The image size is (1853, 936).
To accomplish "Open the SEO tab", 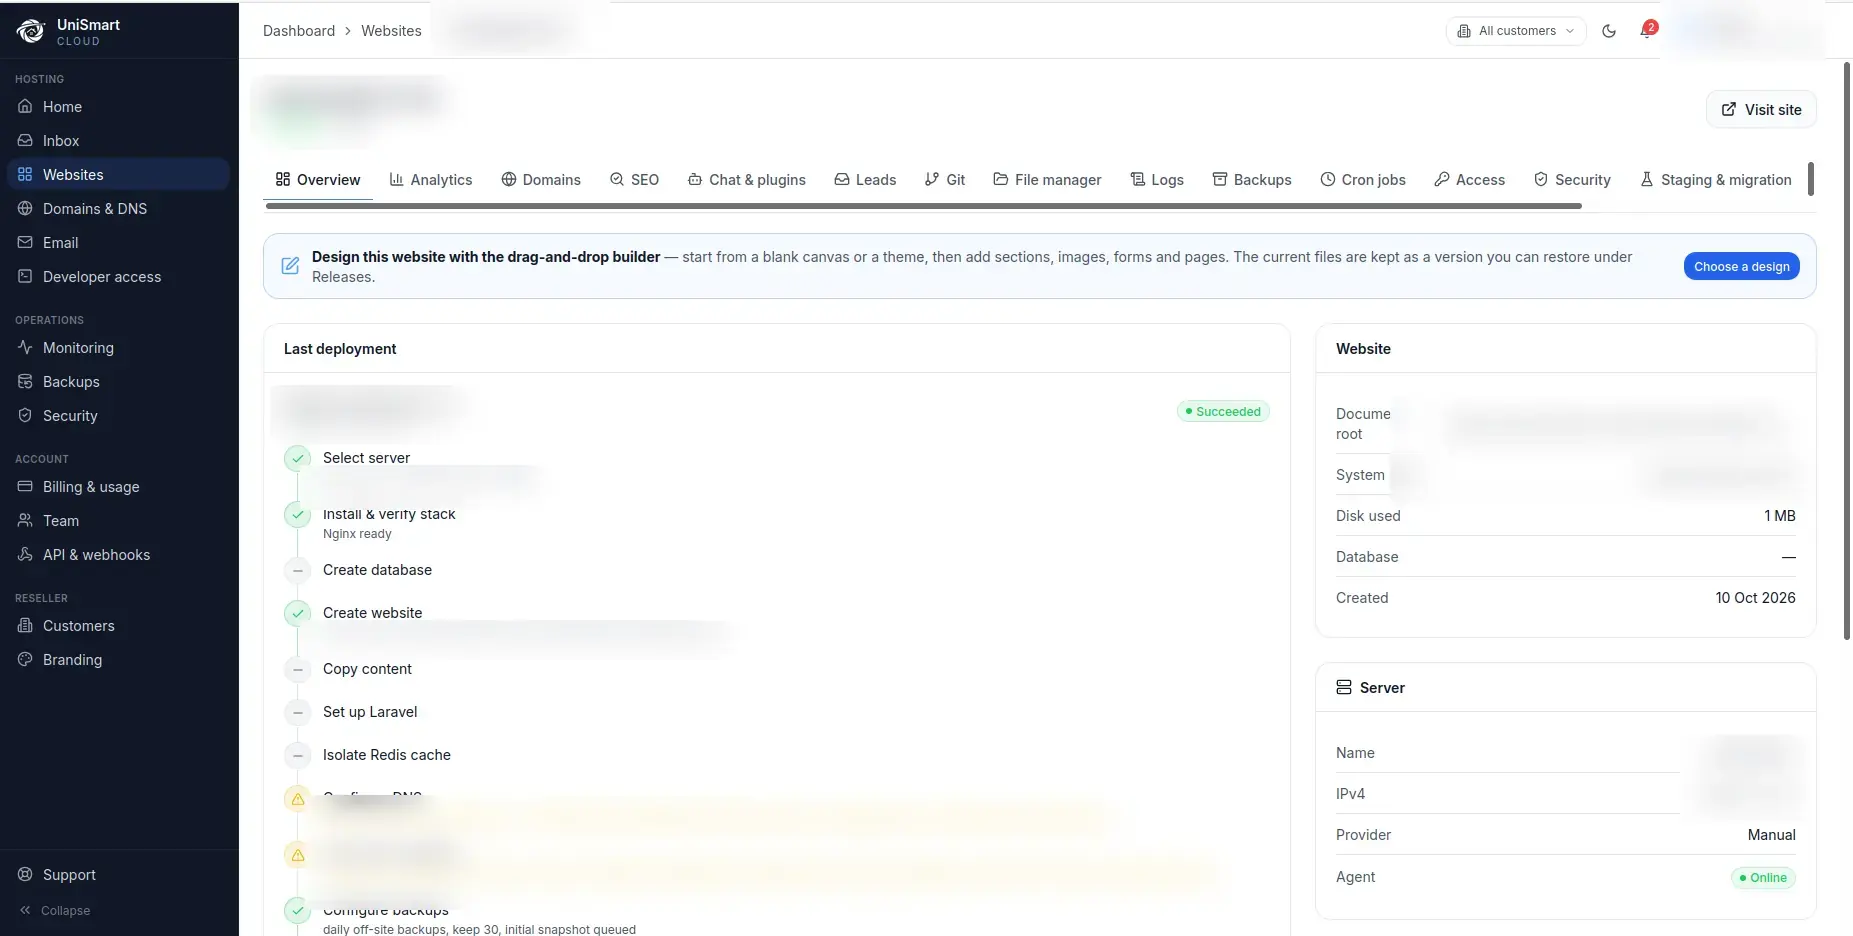I will 634,180.
